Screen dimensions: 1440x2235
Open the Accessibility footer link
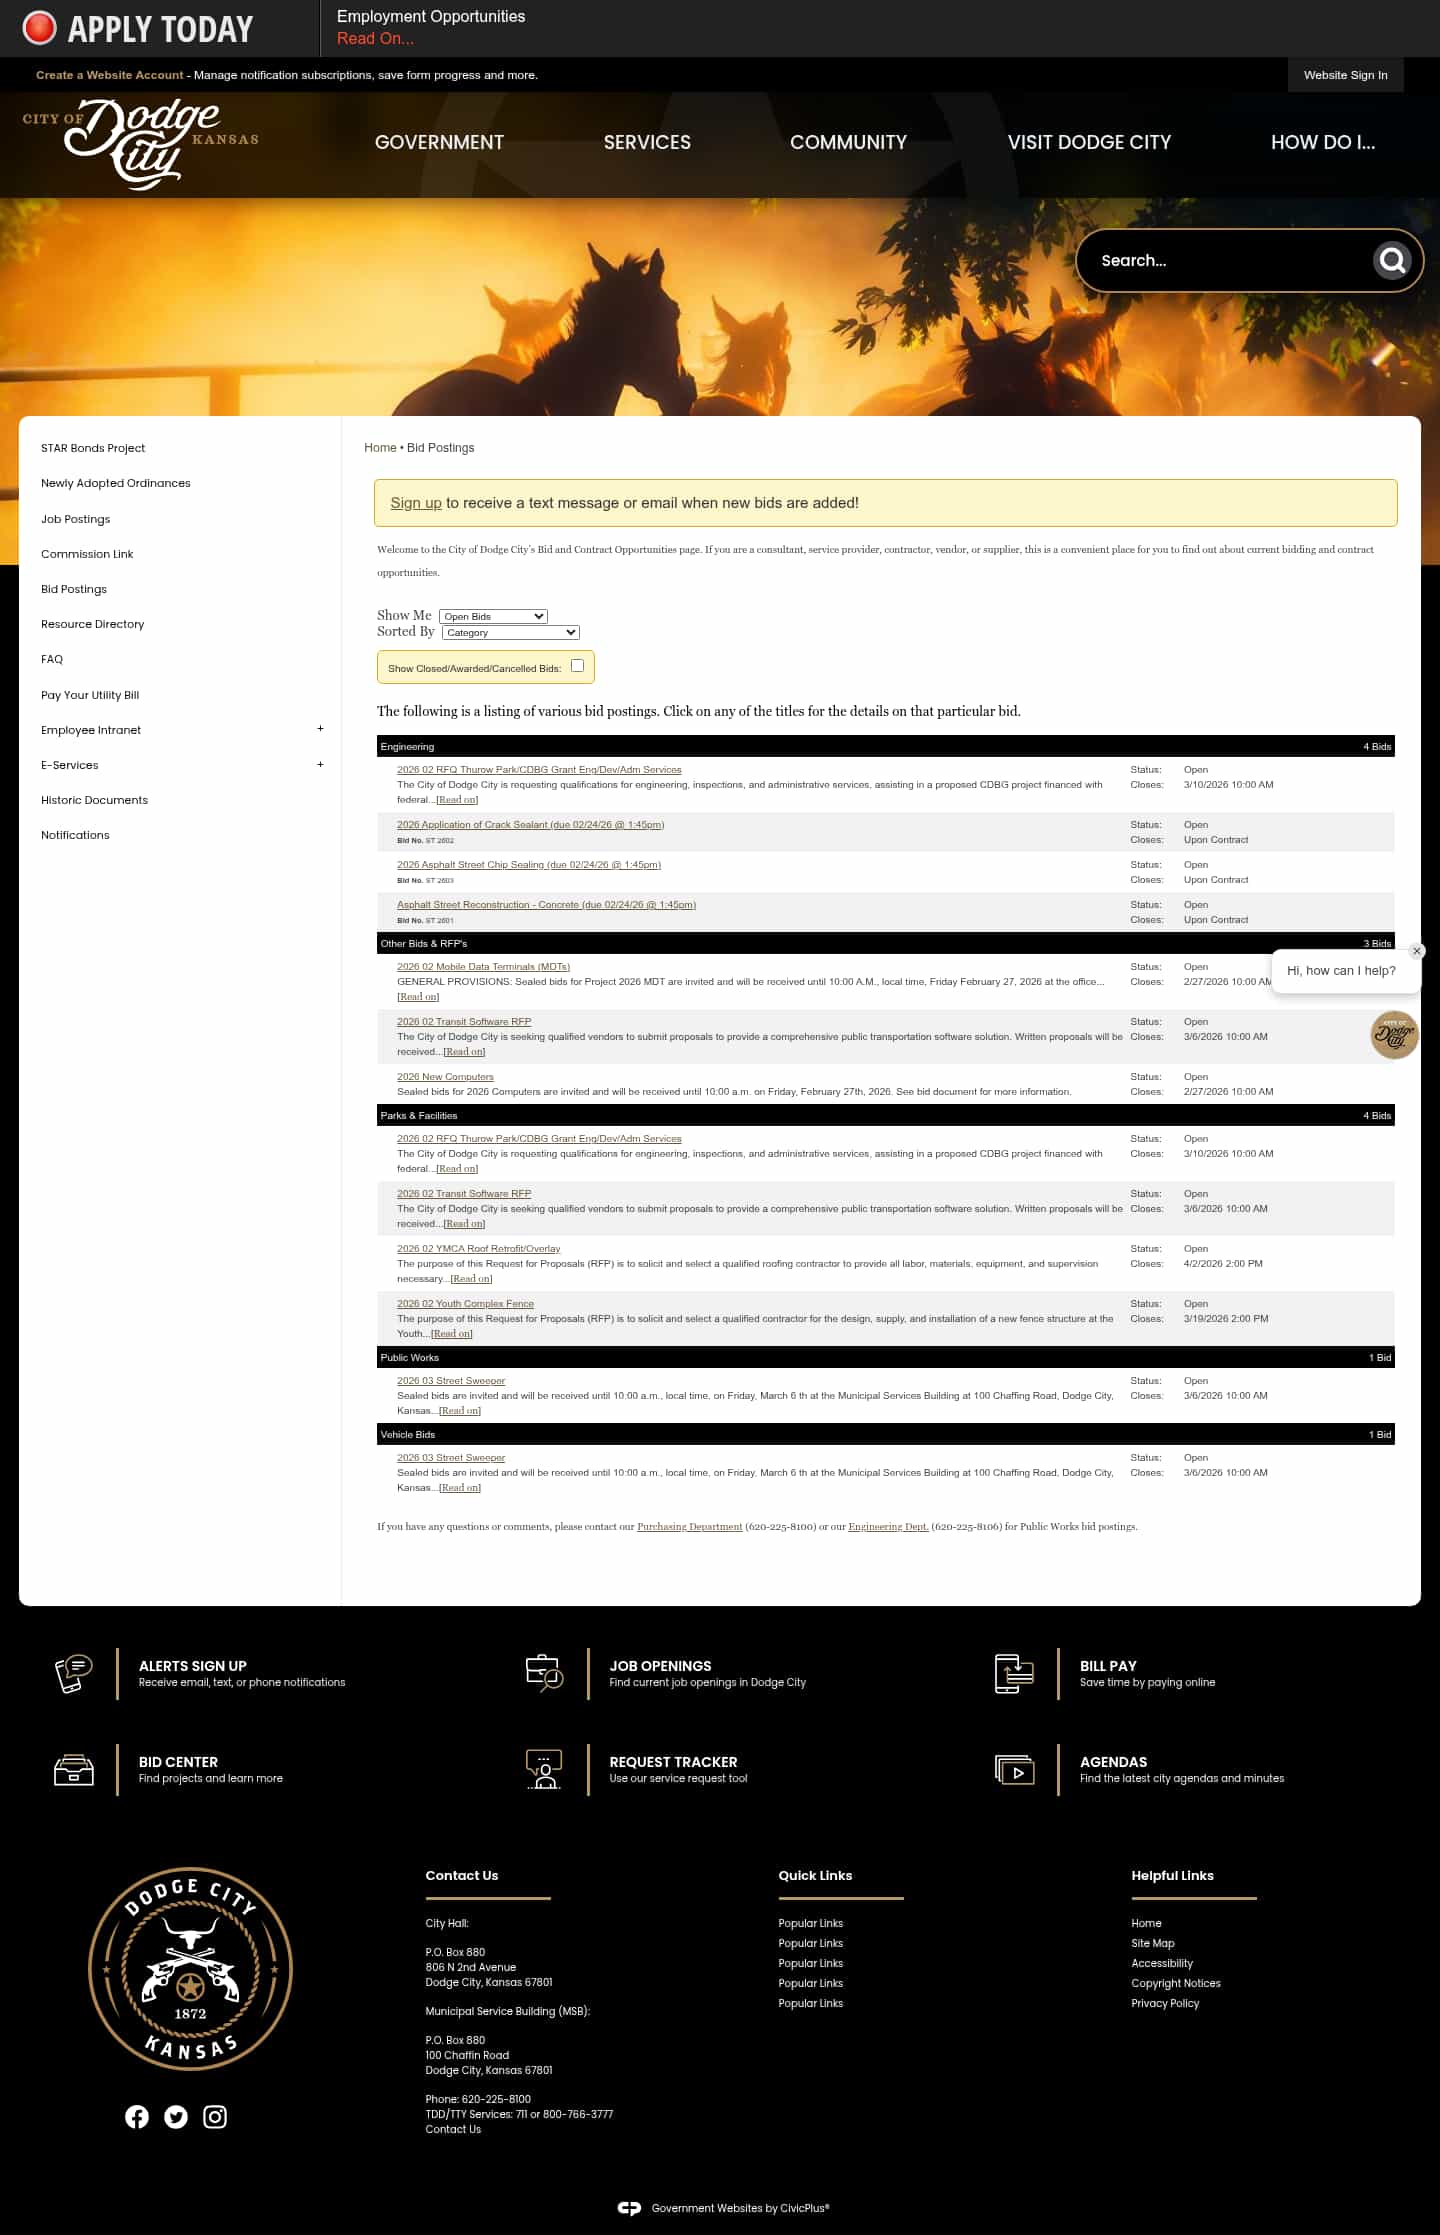pos(1162,1963)
